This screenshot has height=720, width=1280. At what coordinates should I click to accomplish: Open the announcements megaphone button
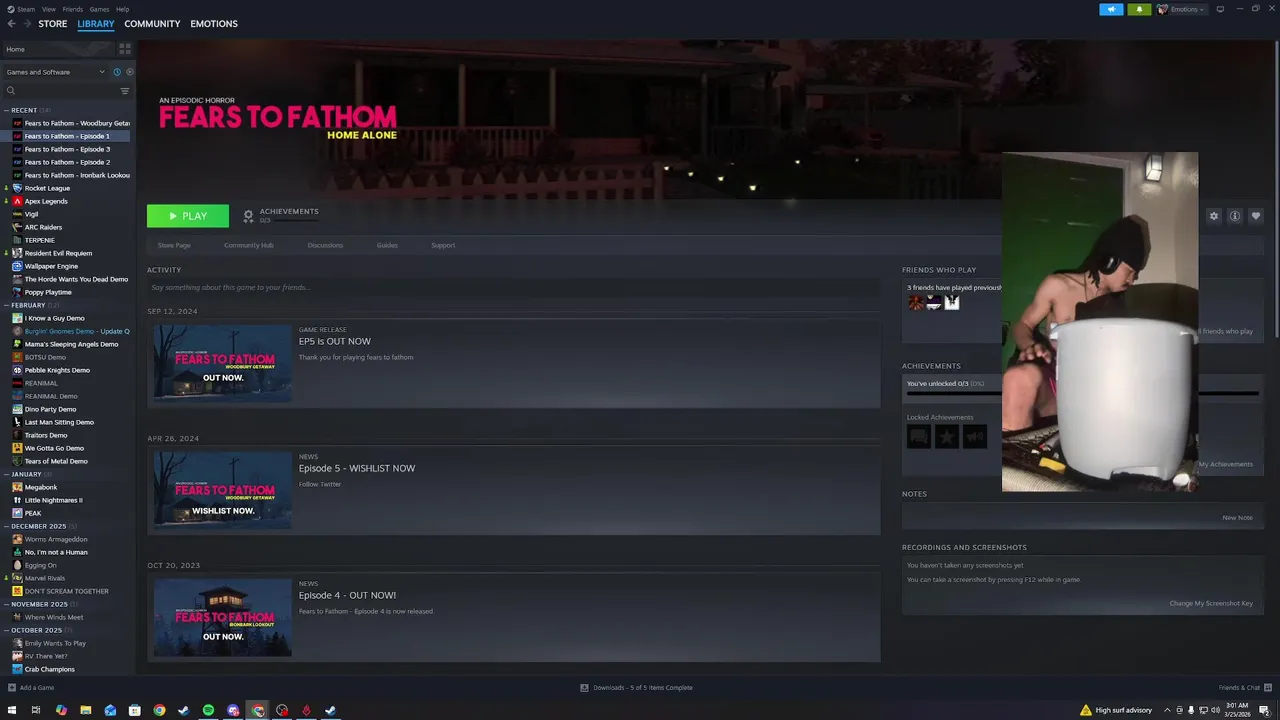(x=1111, y=9)
